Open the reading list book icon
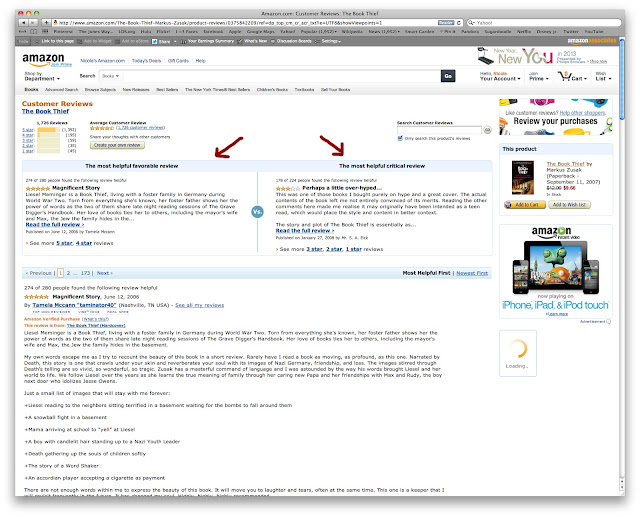This screenshot has height=517, width=640. click(x=34, y=31)
